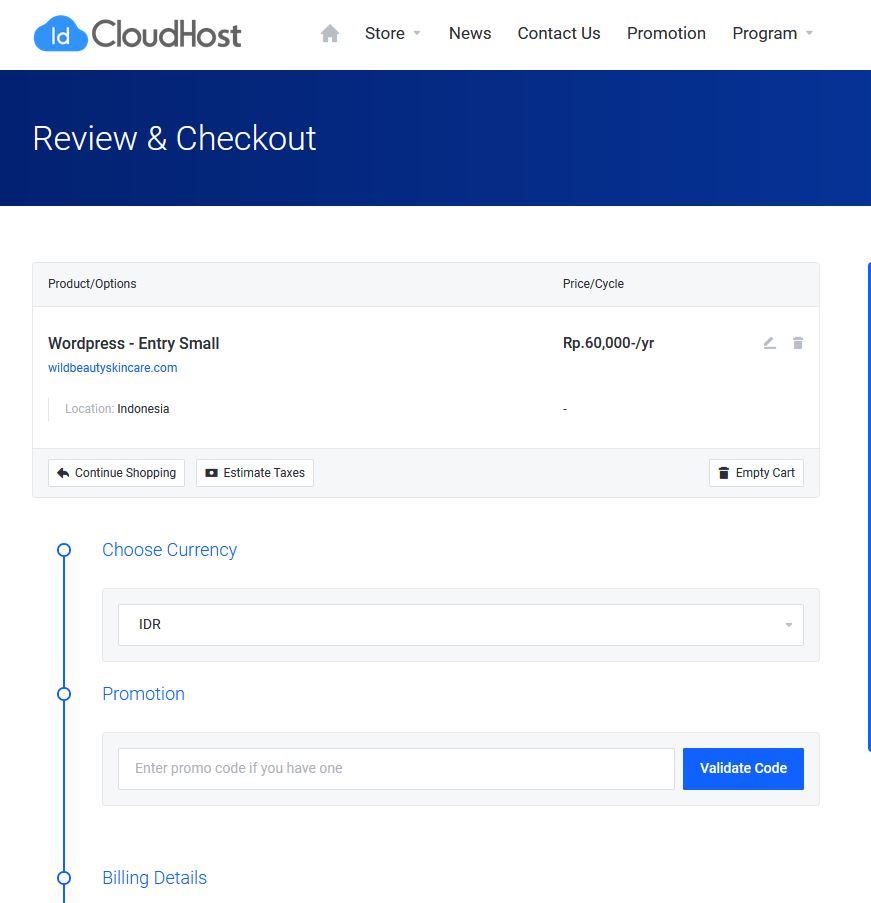
Task: Open the IDR currency dropdown
Action: click(x=460, y=624)
